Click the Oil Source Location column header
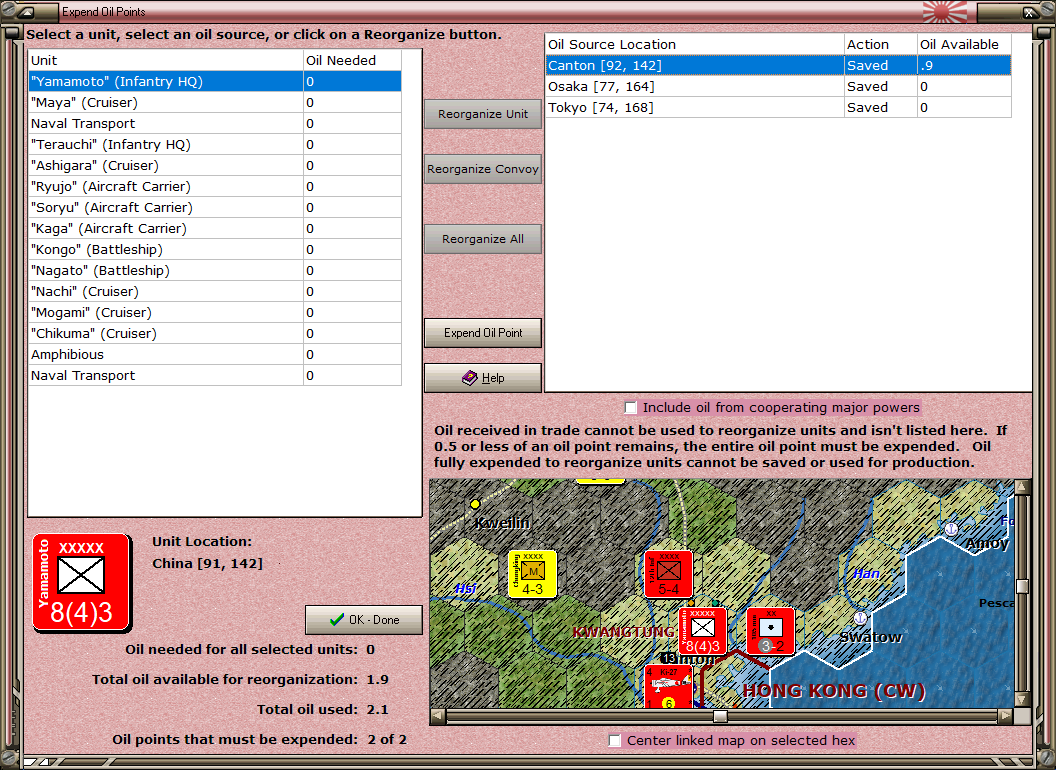The height and width of the screenshot is (770, 1056). point(694,44)
